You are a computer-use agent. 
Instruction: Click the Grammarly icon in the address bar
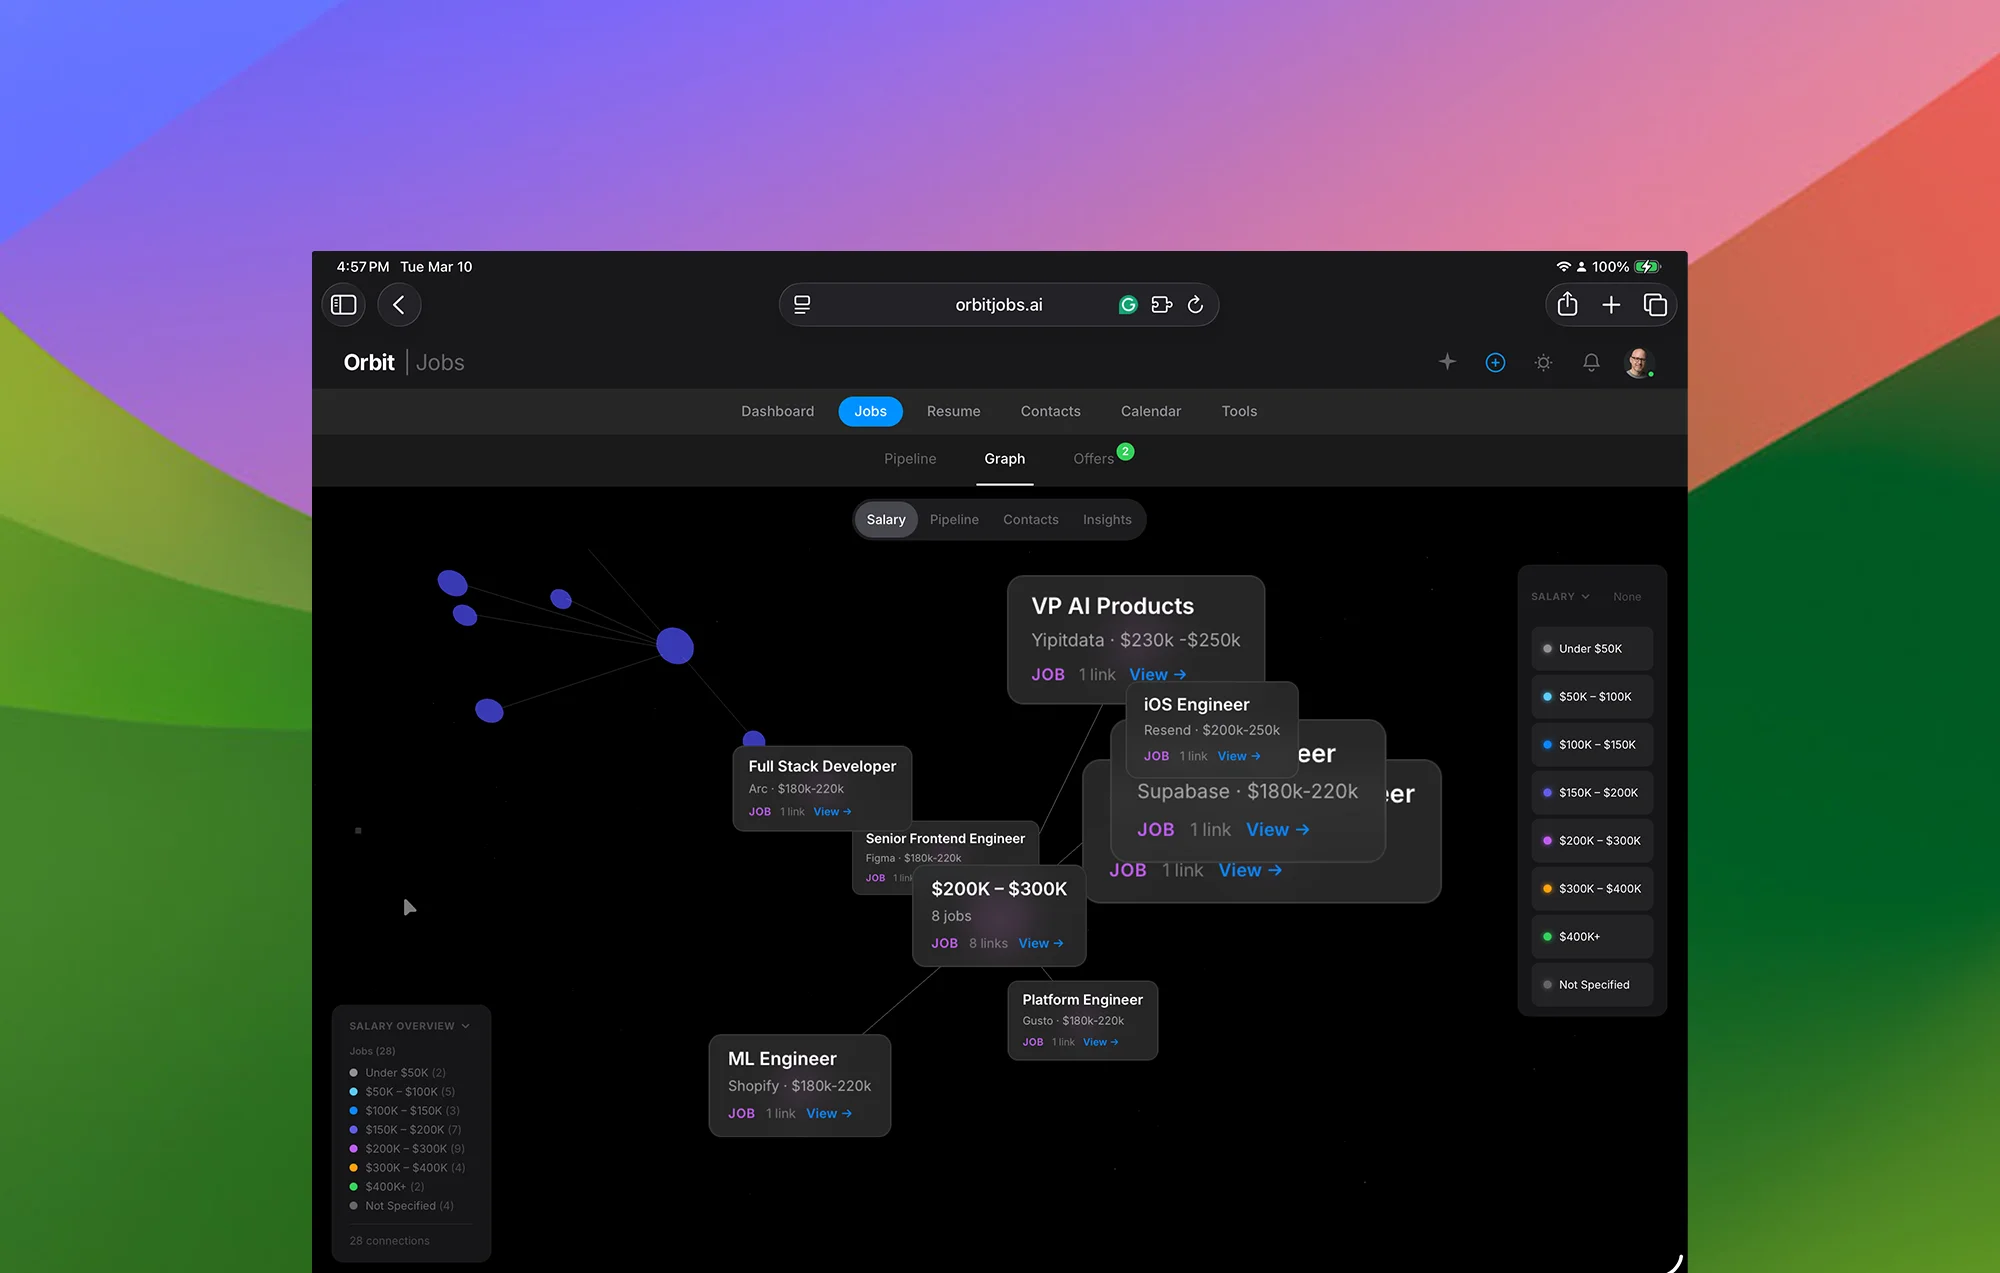(1128, 304)
